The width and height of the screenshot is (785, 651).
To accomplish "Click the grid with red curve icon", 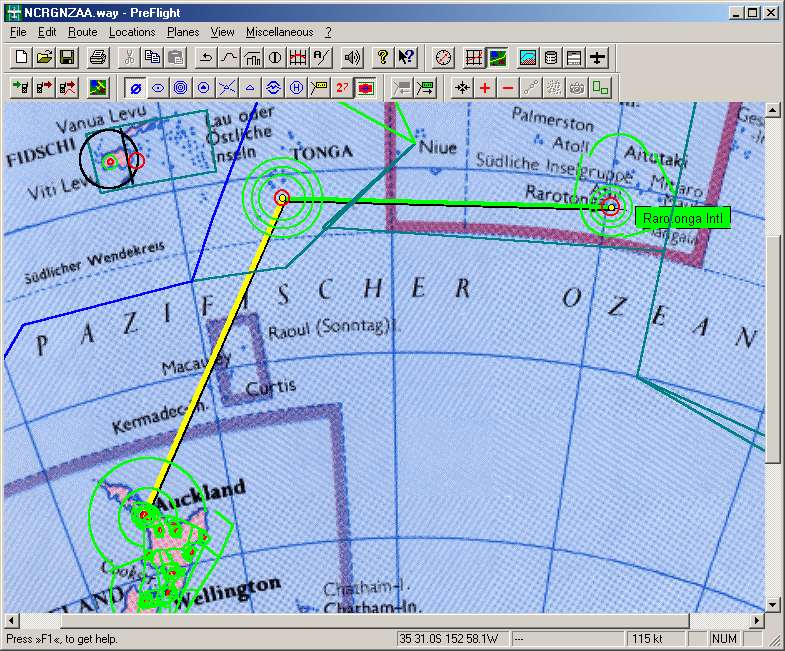I will [x=298, y=58].
